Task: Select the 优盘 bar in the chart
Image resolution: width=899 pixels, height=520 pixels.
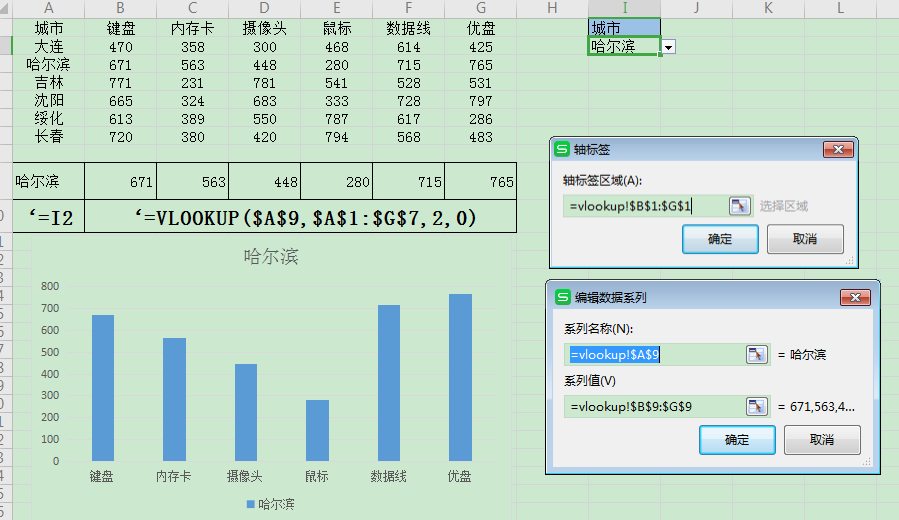Action: click(460, 377)
